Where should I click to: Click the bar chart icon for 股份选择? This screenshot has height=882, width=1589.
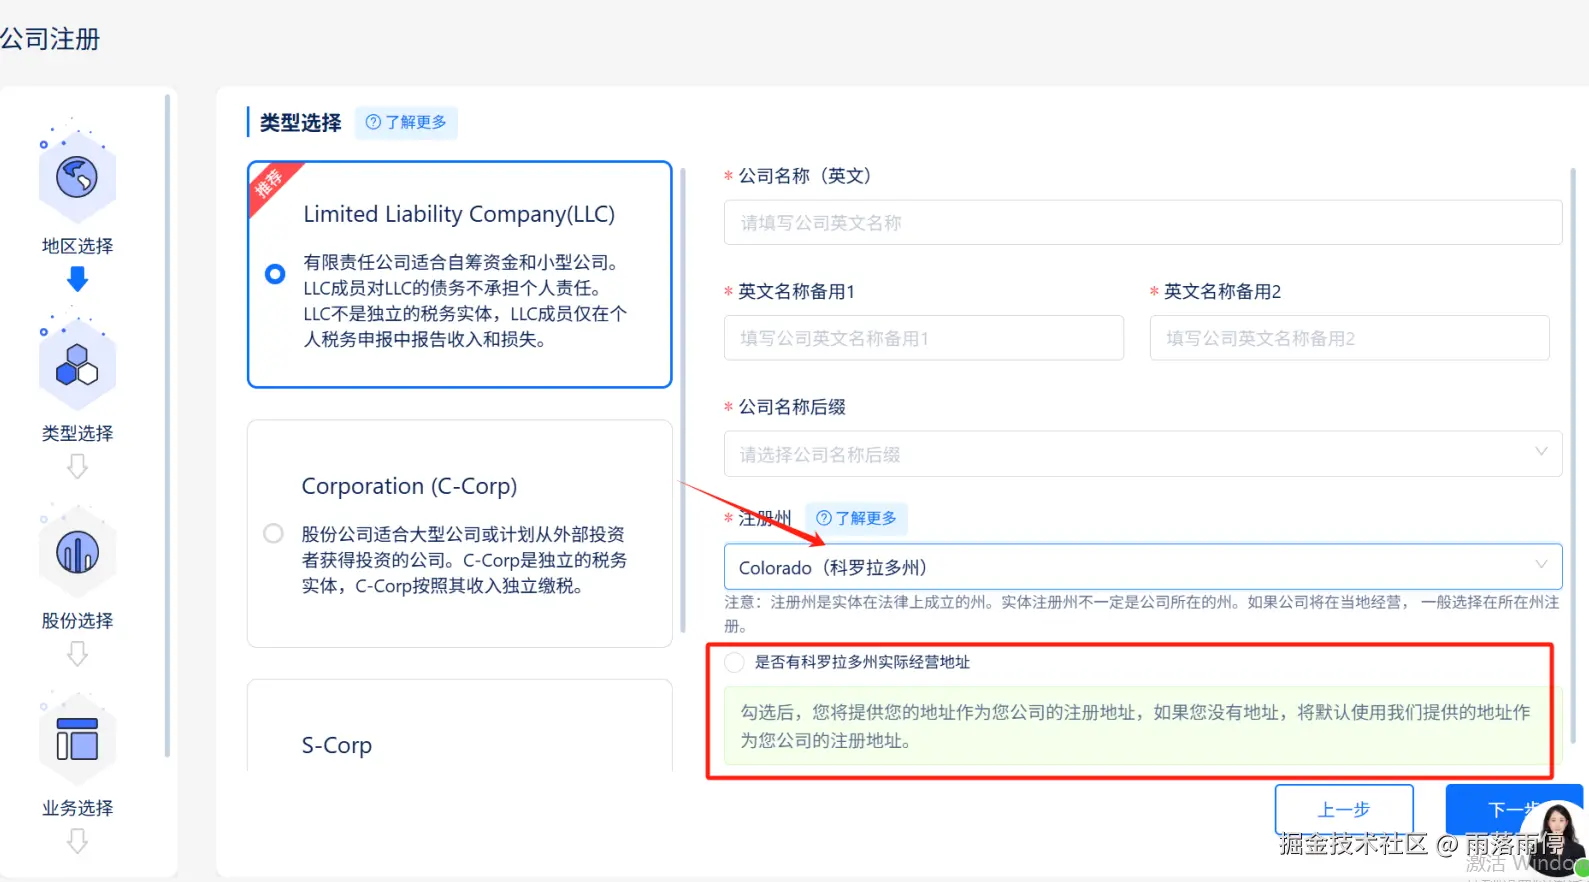coord(77,552)
